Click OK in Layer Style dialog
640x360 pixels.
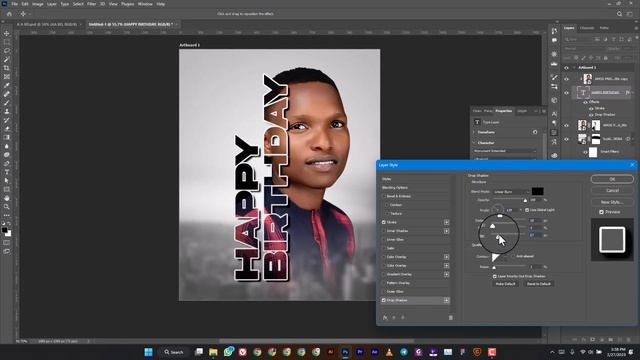pos(612,179)
